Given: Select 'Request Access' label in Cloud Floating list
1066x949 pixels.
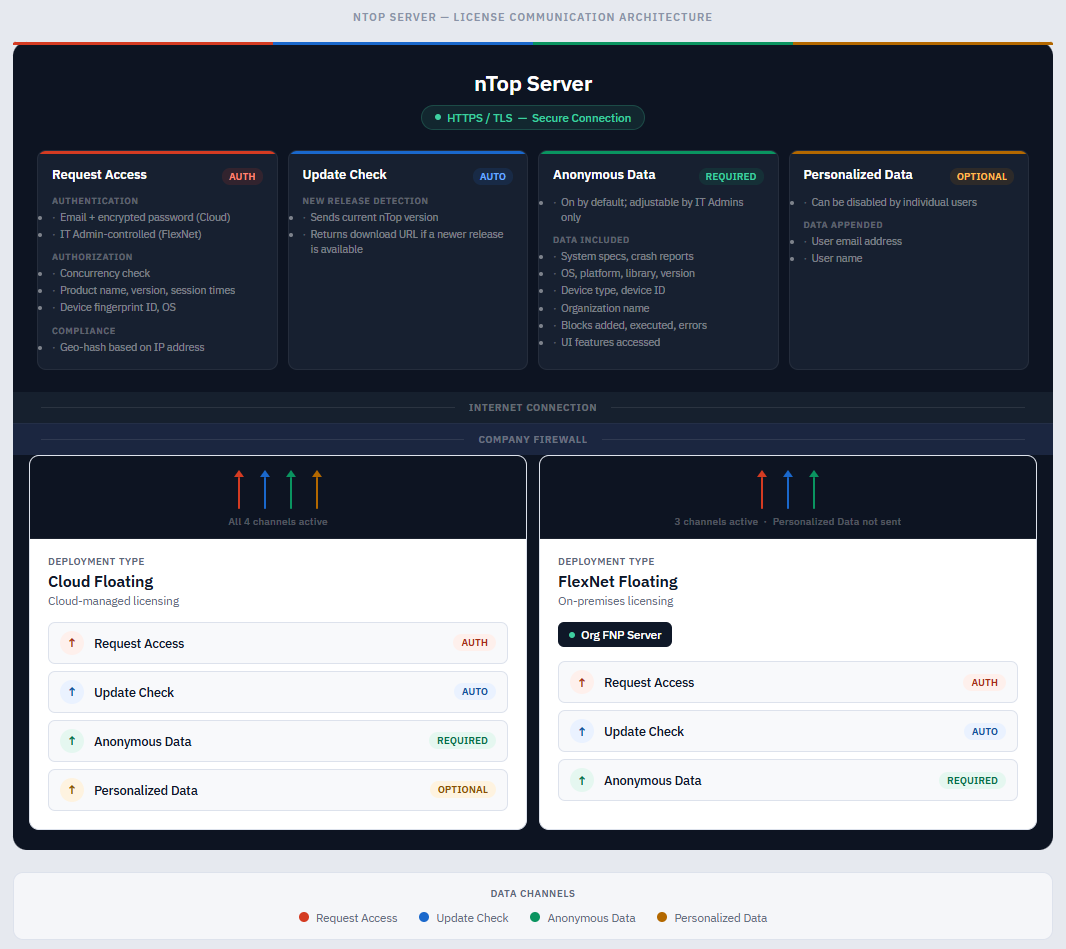Looking at the screenshot, I should (139, 643).
